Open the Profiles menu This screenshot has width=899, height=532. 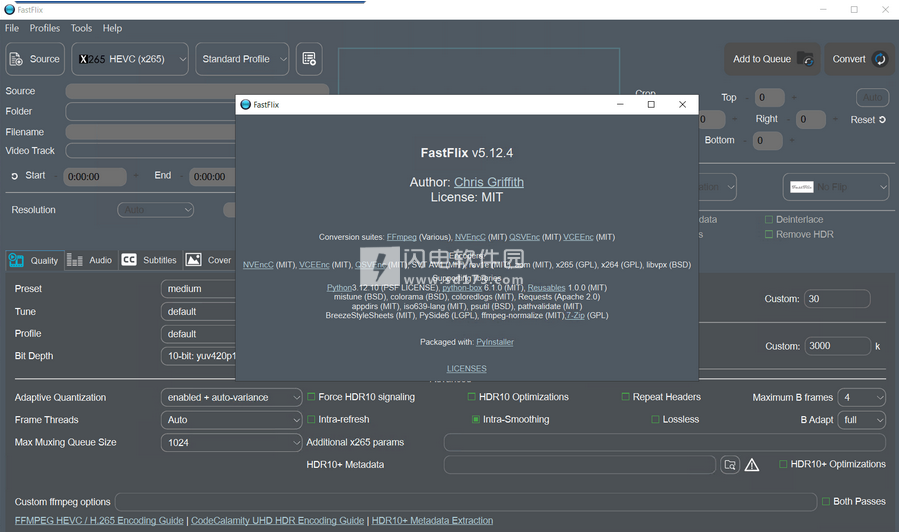pos(45,28)
